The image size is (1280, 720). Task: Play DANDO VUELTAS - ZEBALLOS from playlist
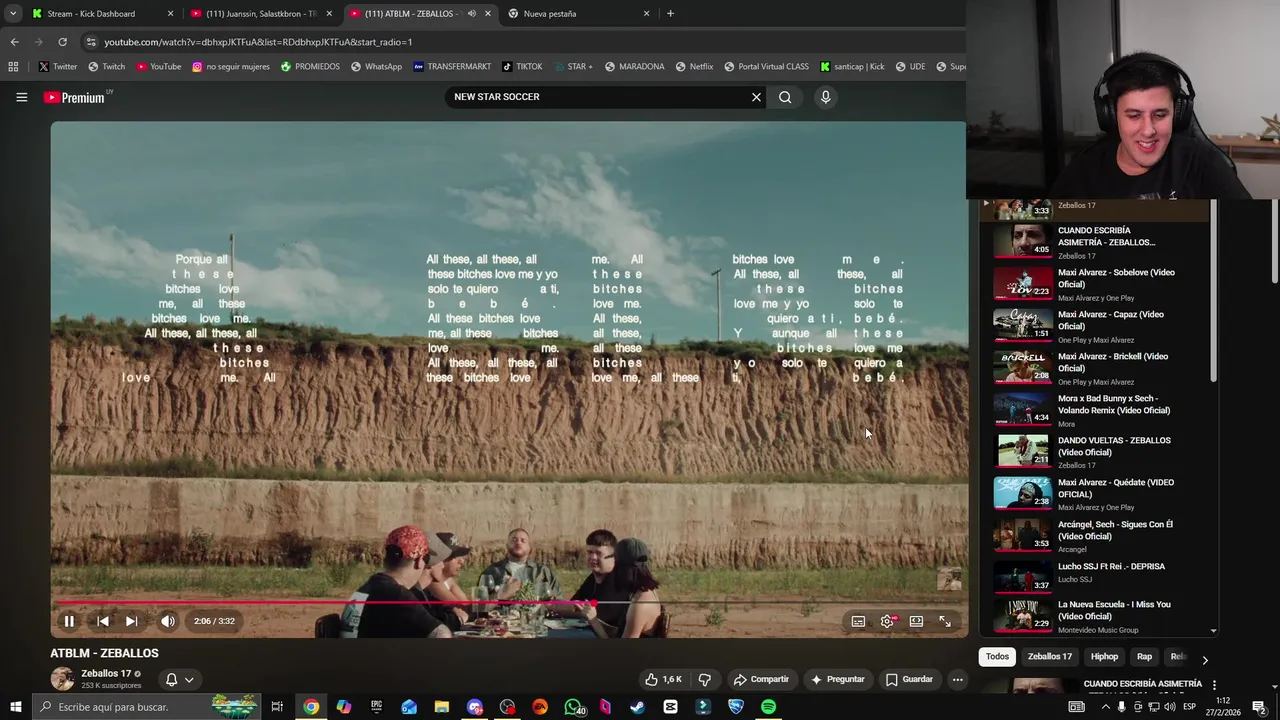1100,452
